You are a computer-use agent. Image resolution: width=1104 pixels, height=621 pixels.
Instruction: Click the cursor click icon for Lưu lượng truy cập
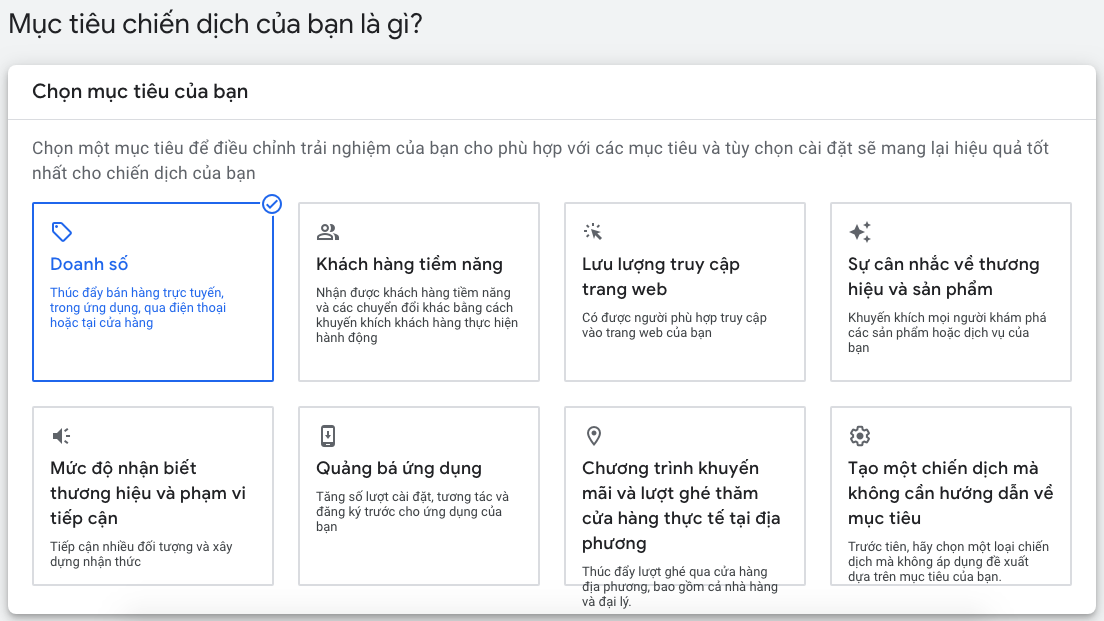click(593, 232)
